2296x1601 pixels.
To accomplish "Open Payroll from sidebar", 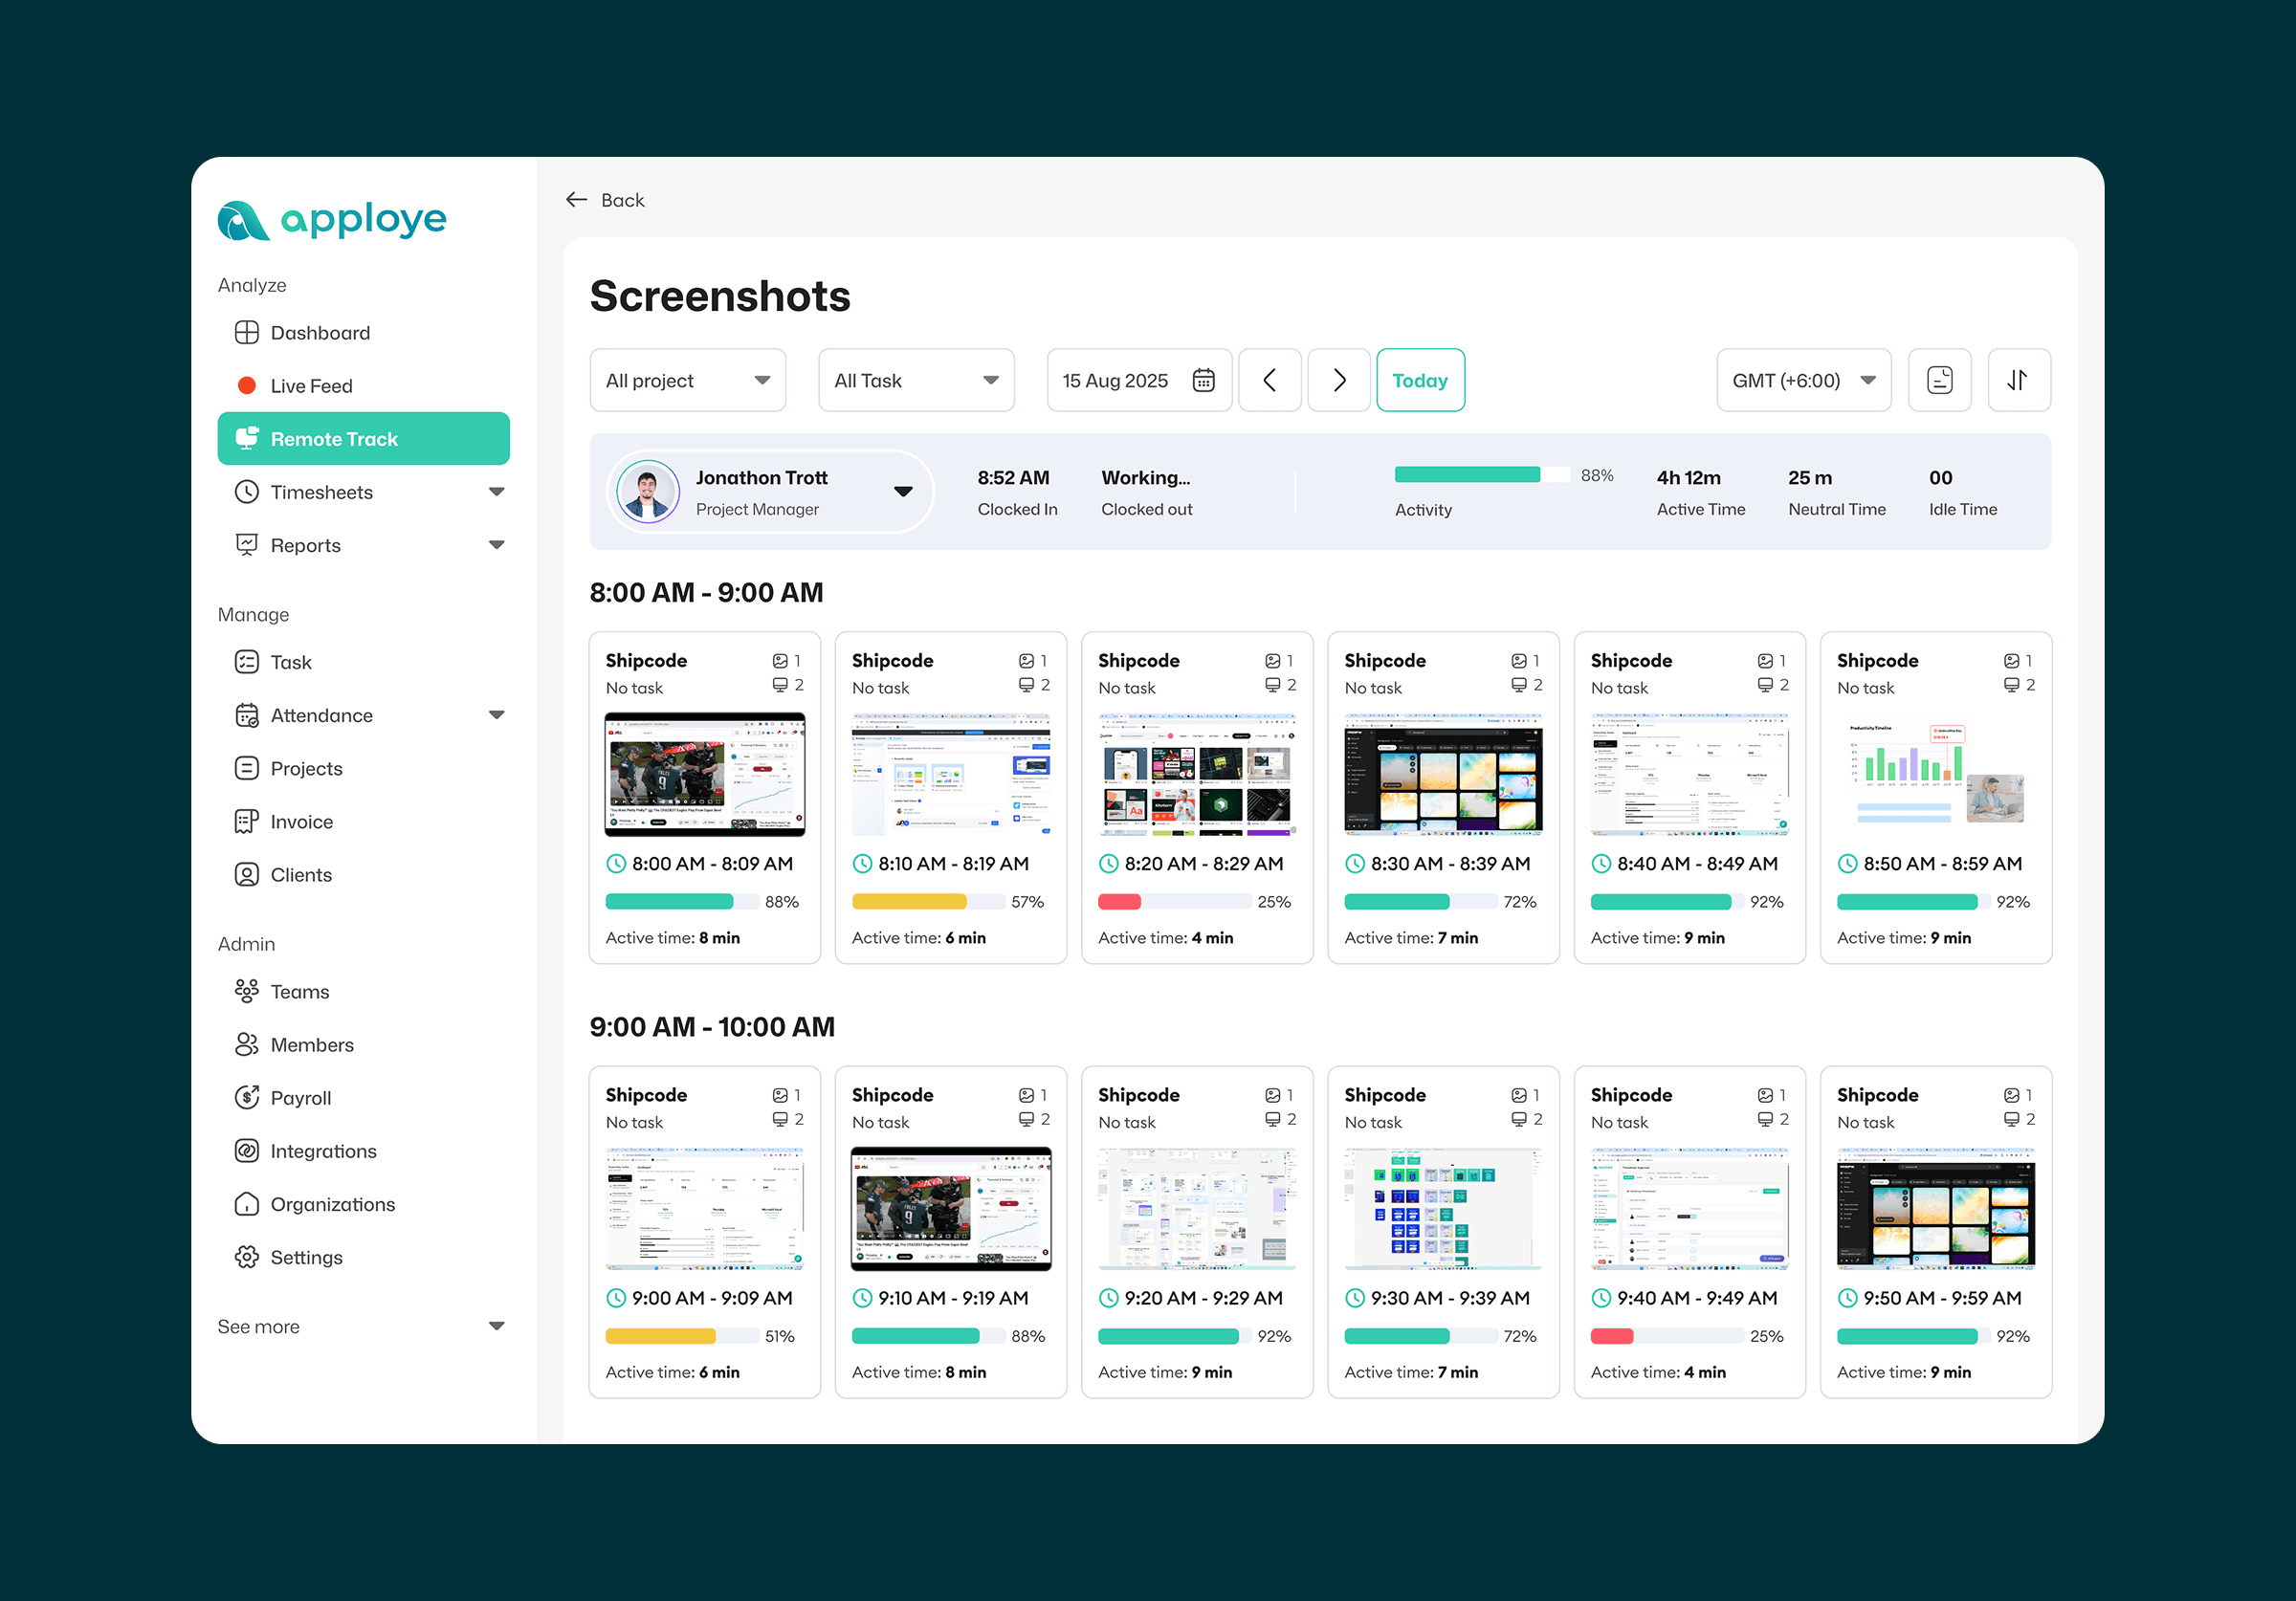I will coord(300,1098).
